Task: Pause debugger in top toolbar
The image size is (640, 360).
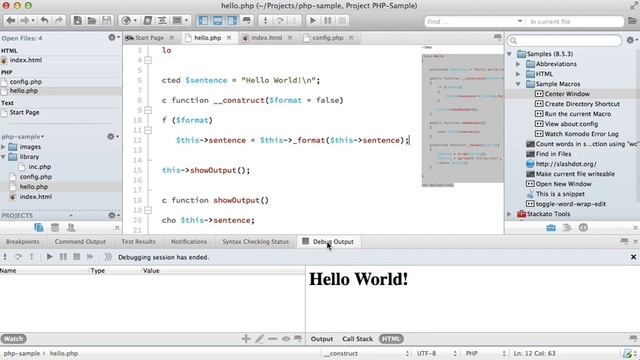Action: tap(327, 20)
